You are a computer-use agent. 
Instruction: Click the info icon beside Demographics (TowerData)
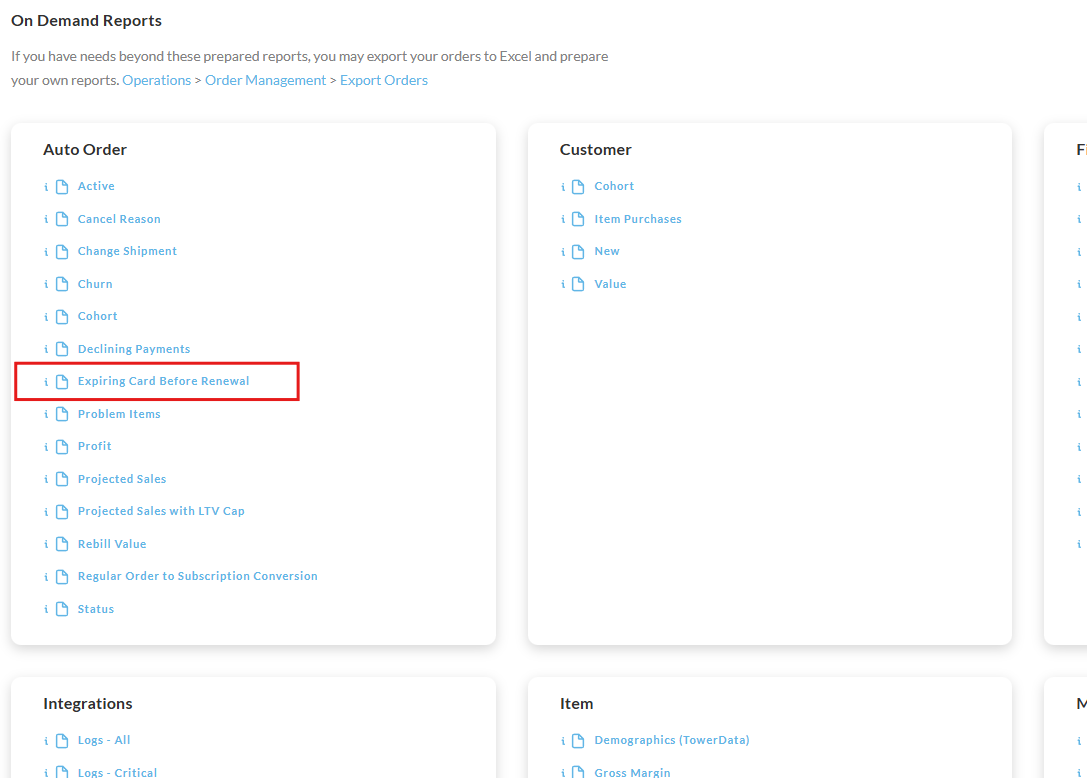(x=563, y=741)
